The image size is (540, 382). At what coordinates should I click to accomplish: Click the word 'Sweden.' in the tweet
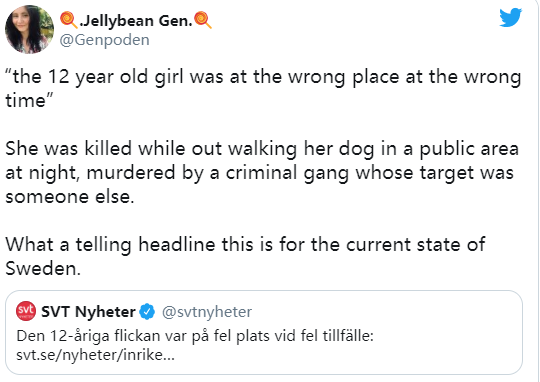click(x=43, y=268)
